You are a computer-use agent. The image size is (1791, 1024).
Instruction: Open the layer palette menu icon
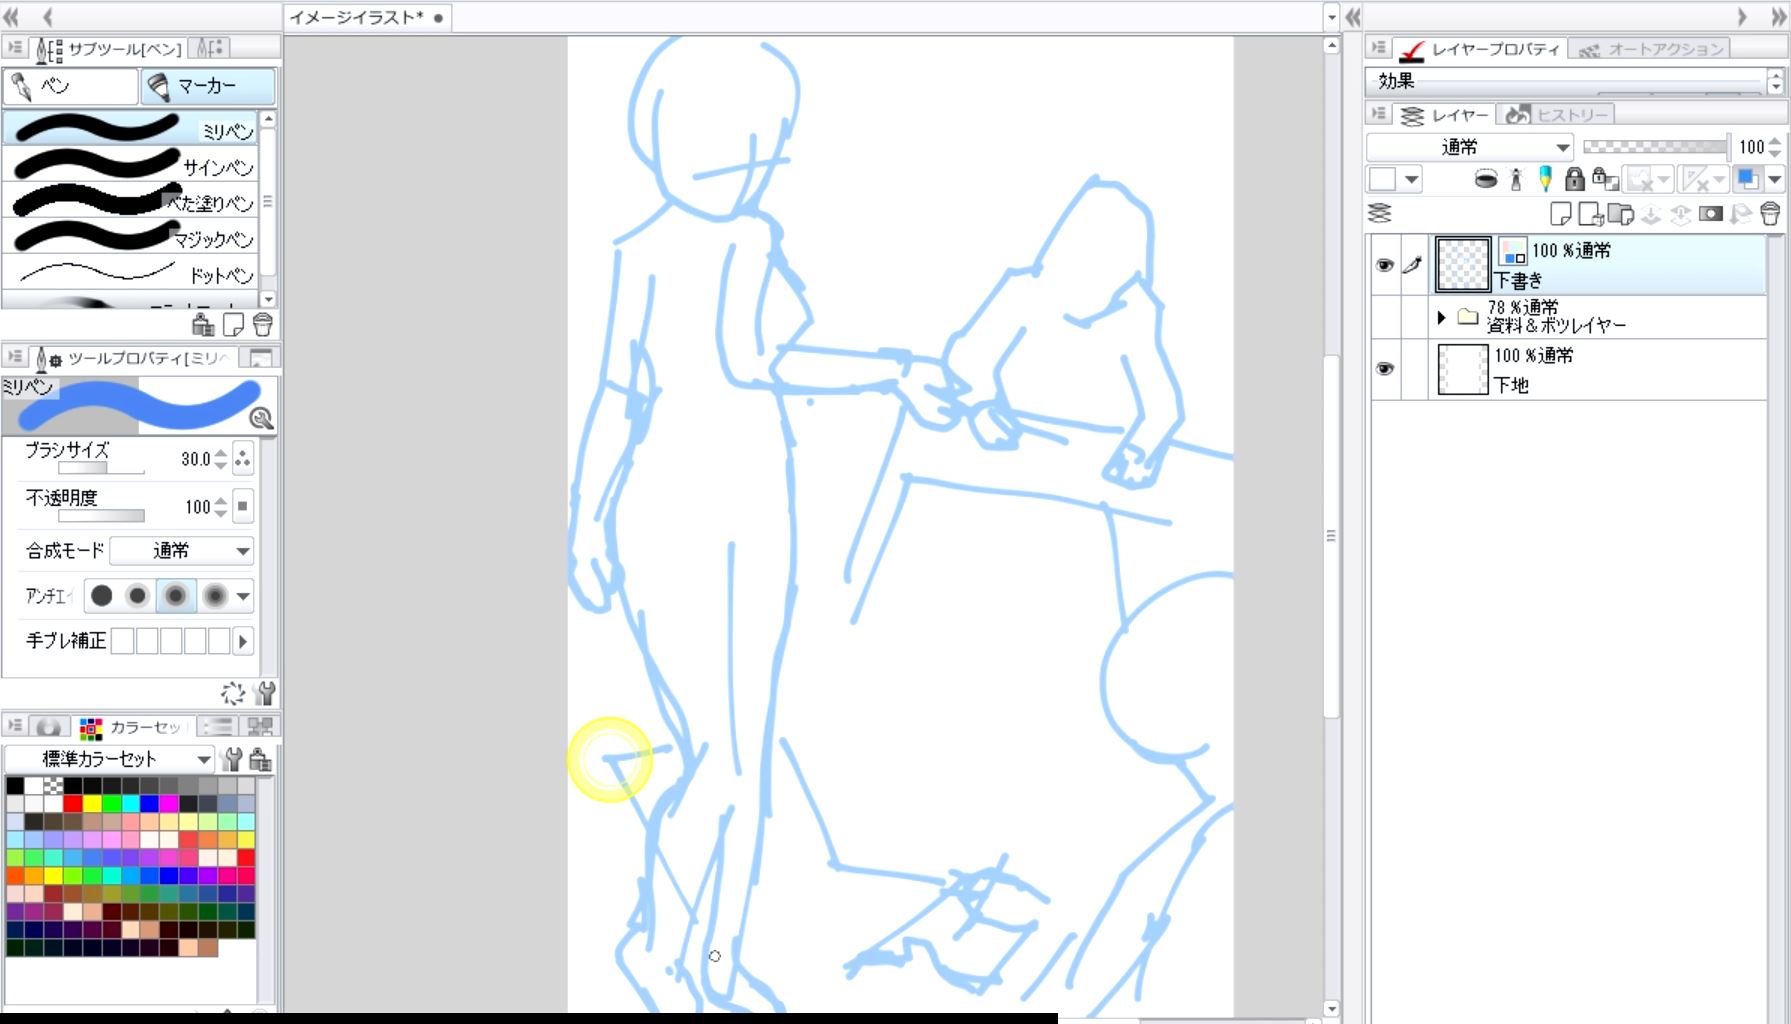1379,114
